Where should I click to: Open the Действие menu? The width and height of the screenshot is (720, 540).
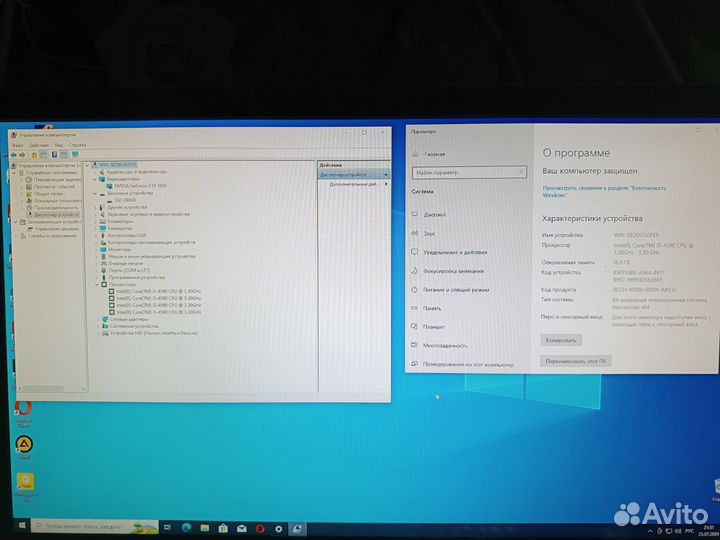coord(39,145)
